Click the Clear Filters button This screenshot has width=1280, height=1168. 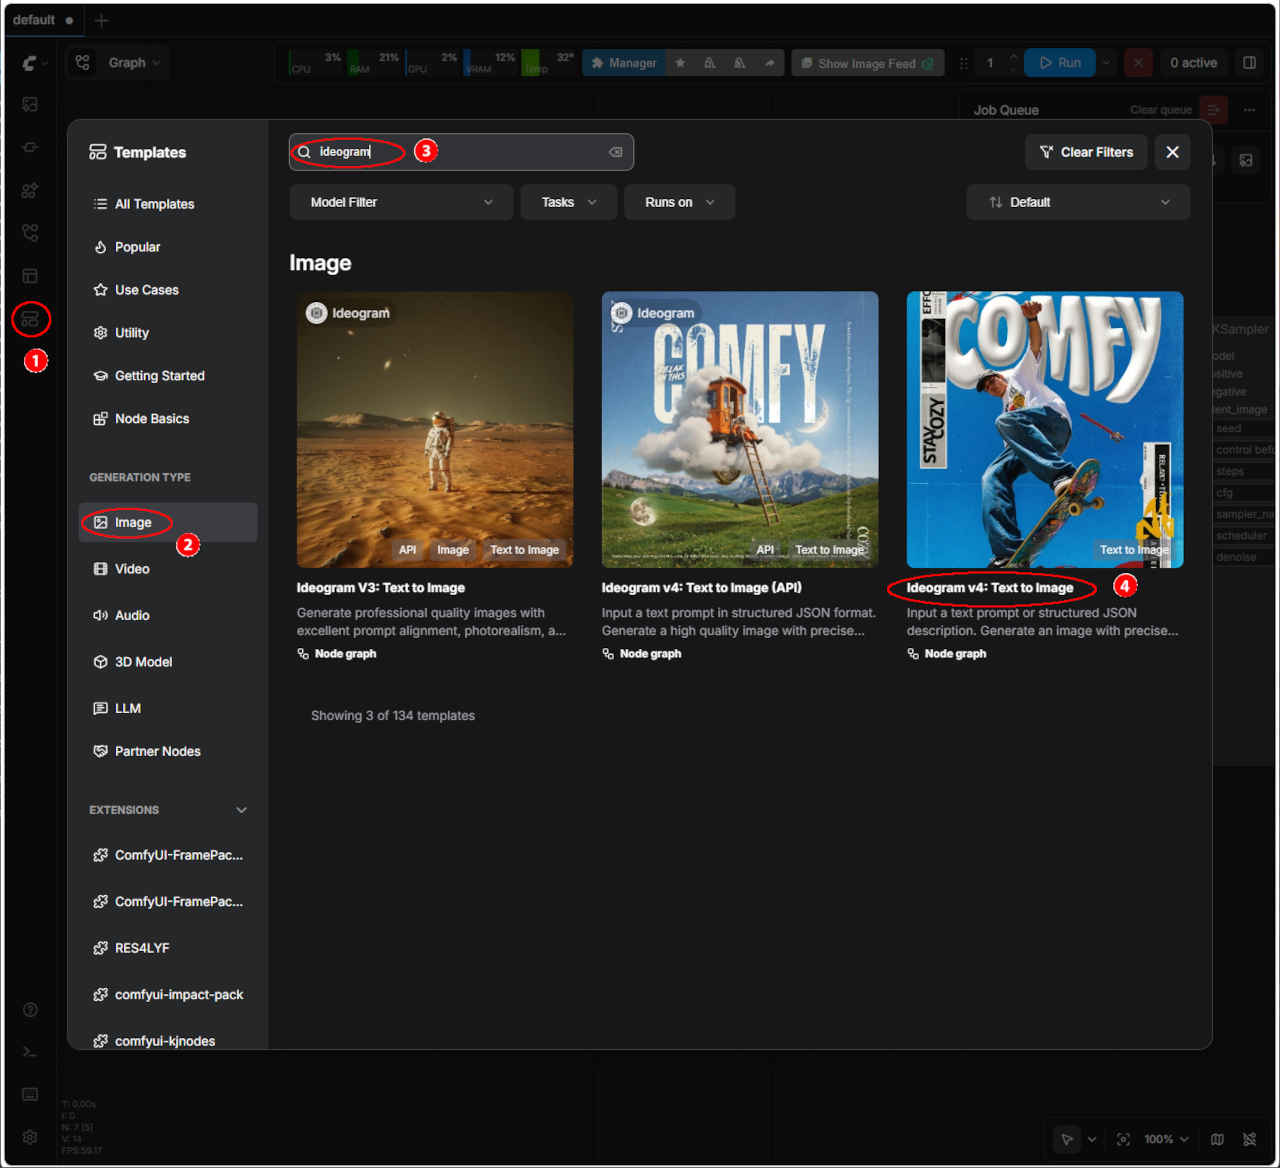[x=1086, y=152]
